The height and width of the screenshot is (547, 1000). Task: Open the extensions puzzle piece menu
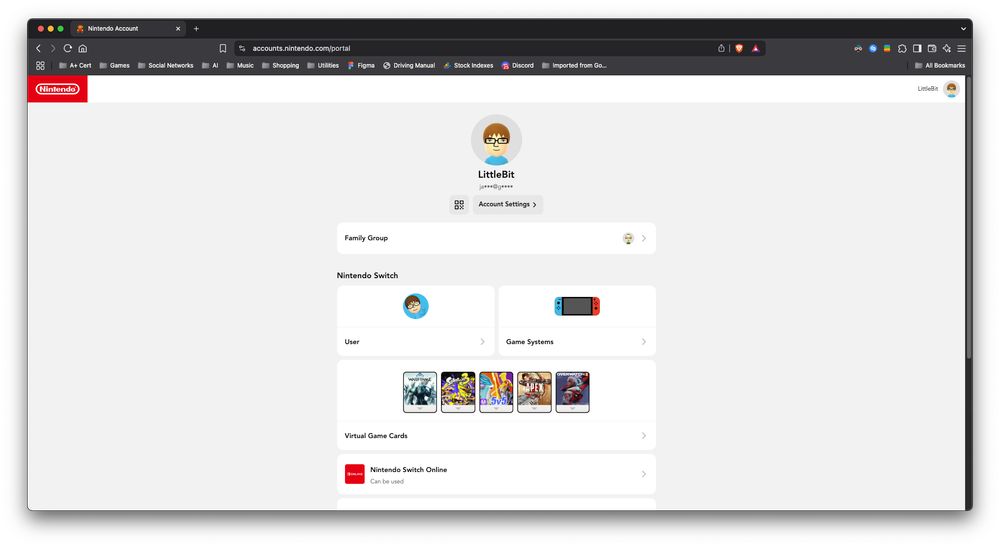pos(902,48)
